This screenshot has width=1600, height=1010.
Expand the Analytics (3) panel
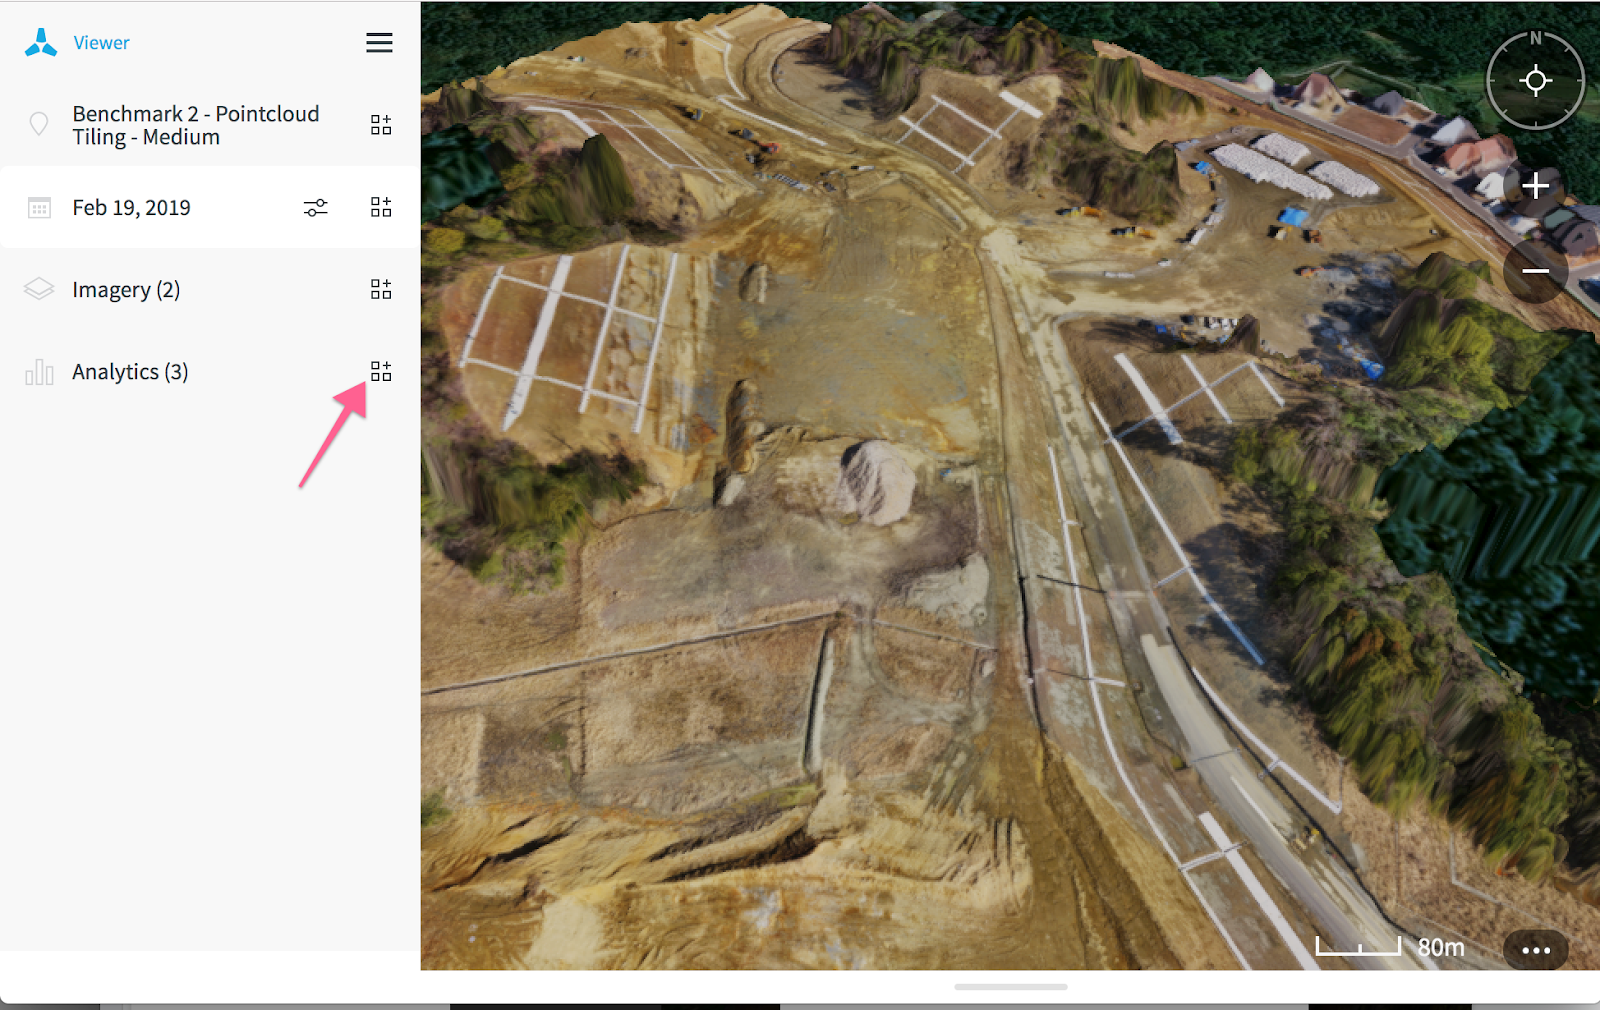[381, 371]
